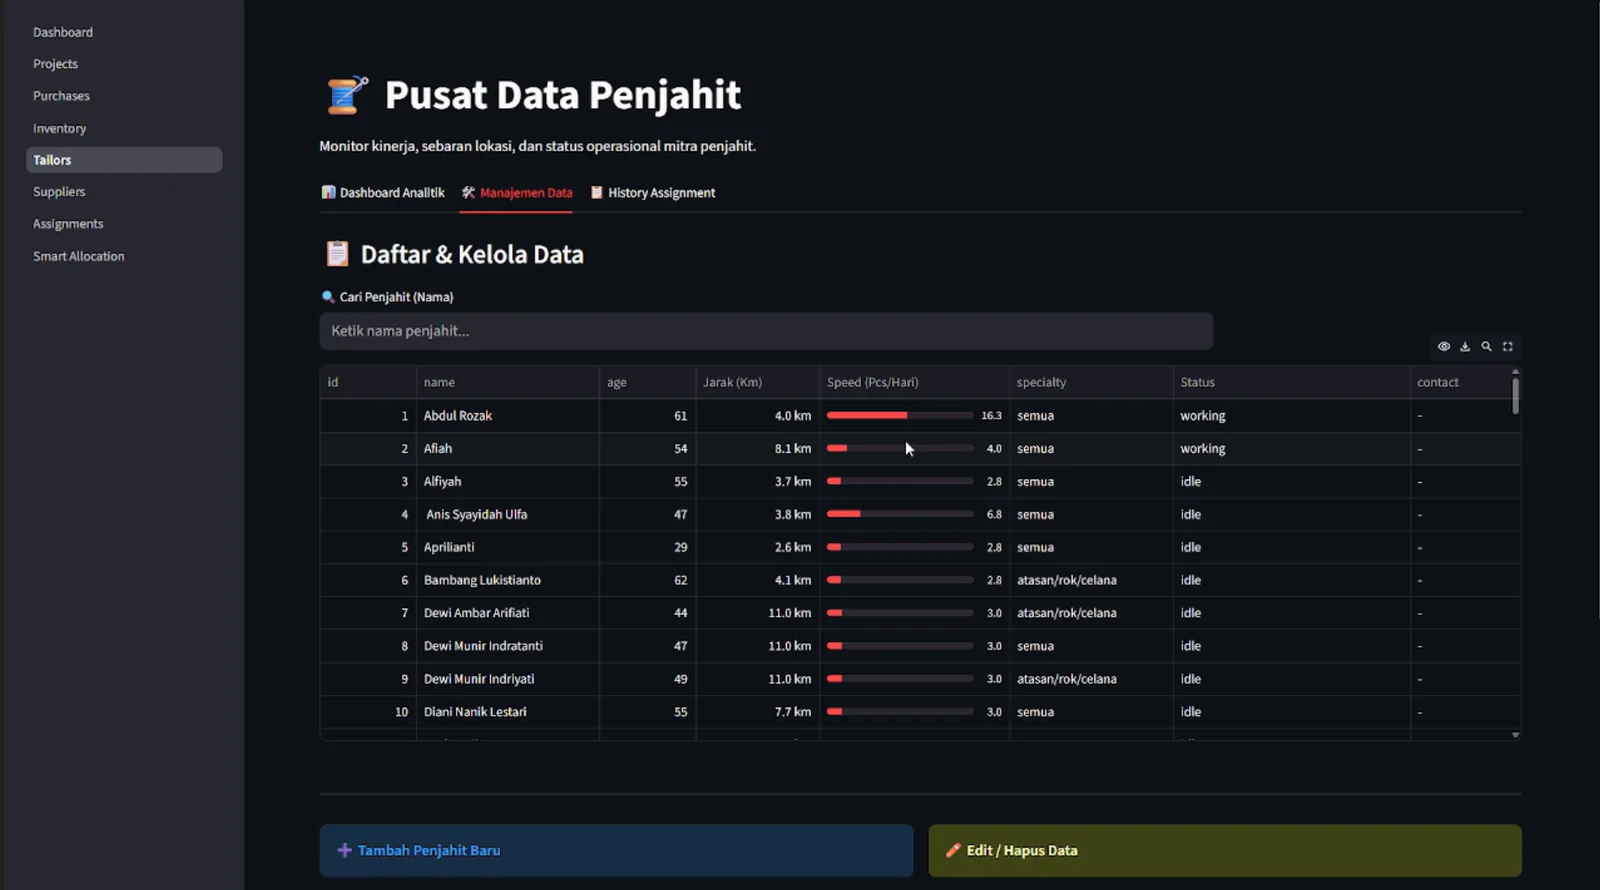This screenshot has height=890, width=1600.
Task: Click Abdul Rozak speed progress bar
Action: pos(900,415)
